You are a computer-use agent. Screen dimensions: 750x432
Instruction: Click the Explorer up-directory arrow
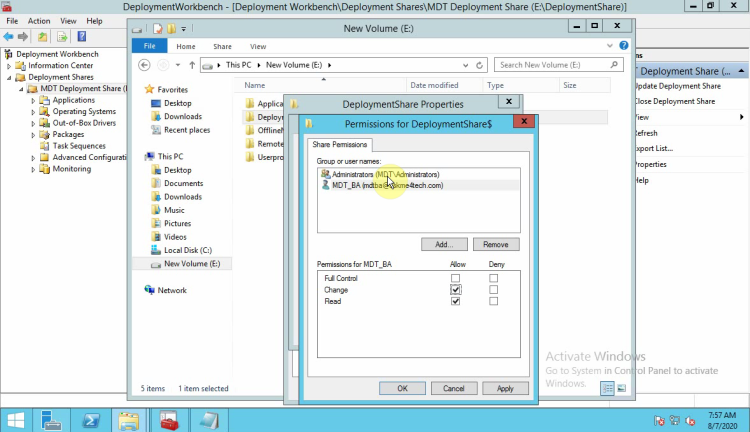[192, 65]
